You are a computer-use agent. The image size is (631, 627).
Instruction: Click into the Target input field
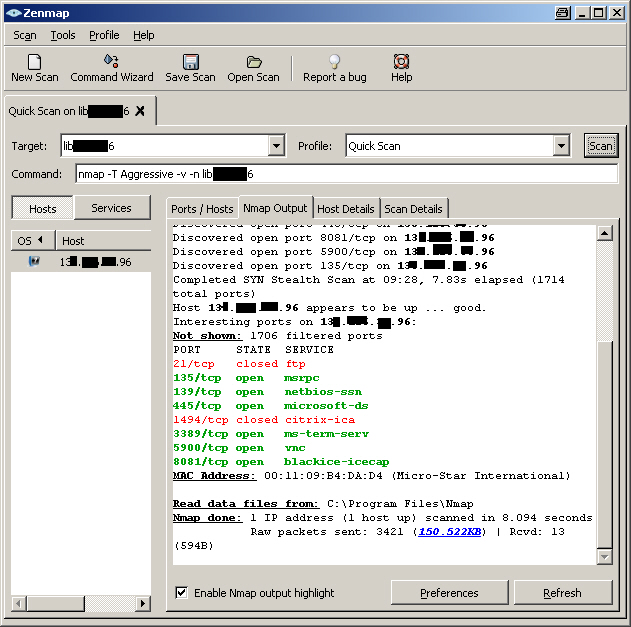pyautogui.click(x=165, y=146)
